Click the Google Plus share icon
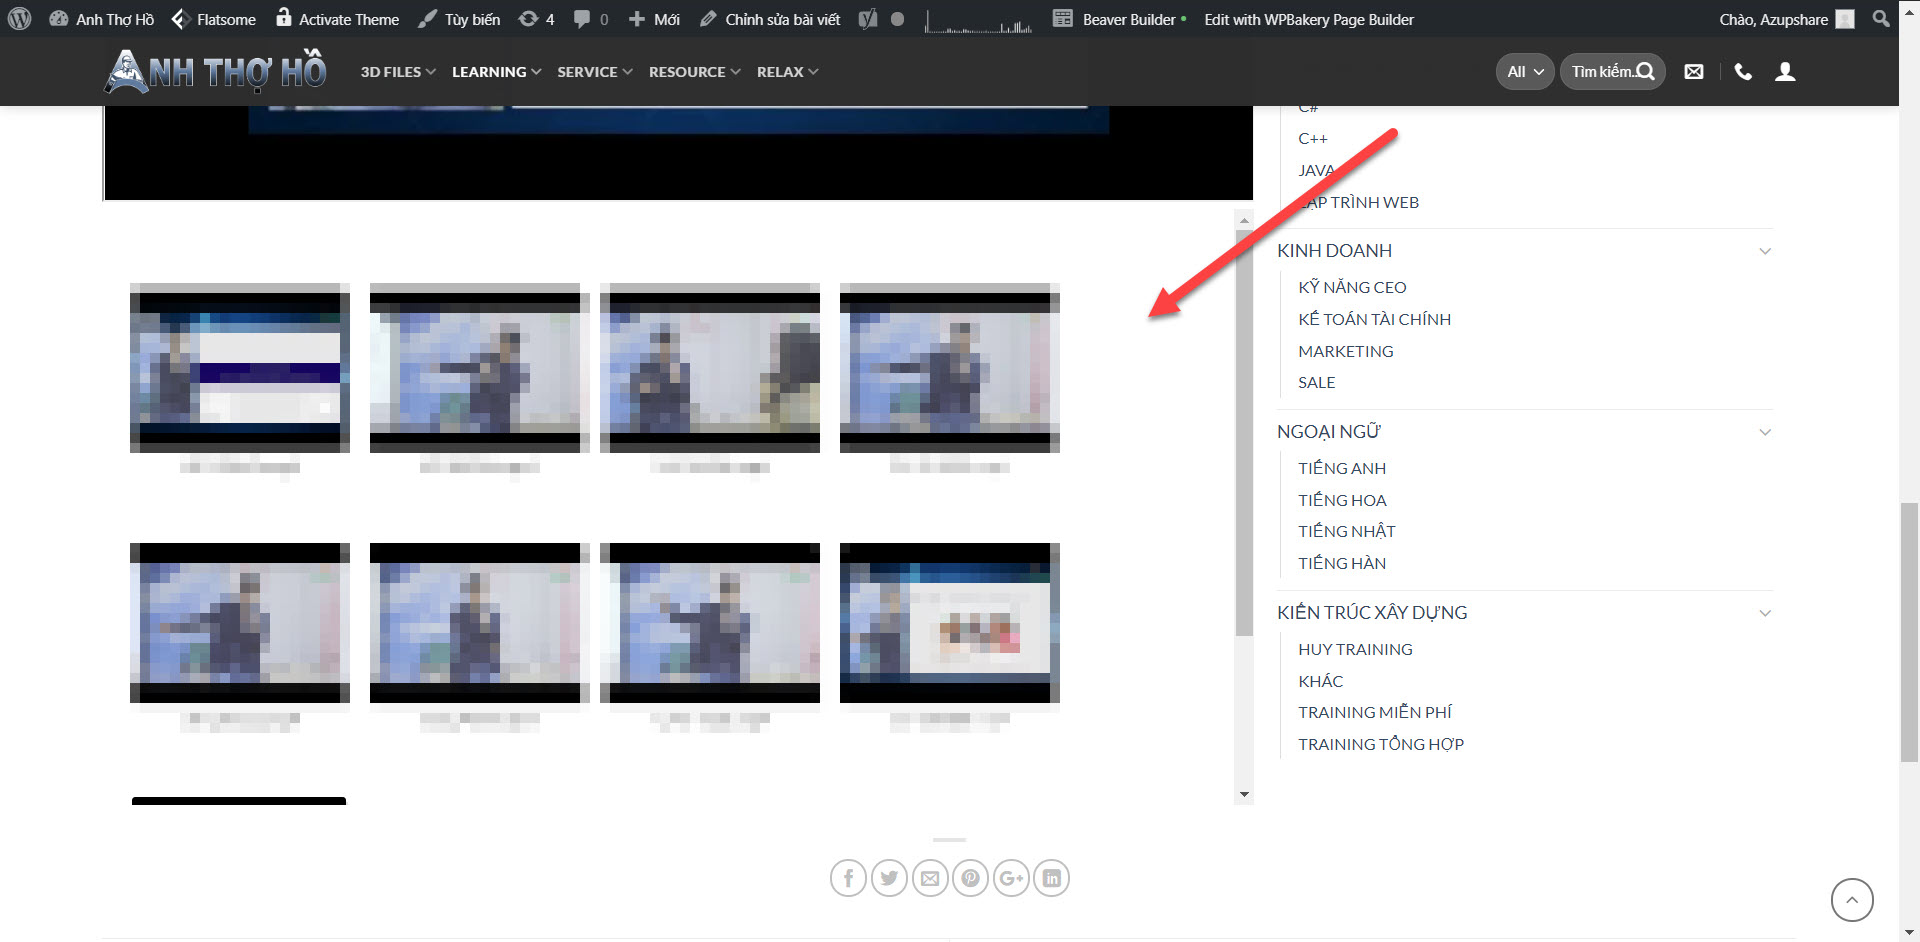1920x942 pixels. (x=1011, y=878)
